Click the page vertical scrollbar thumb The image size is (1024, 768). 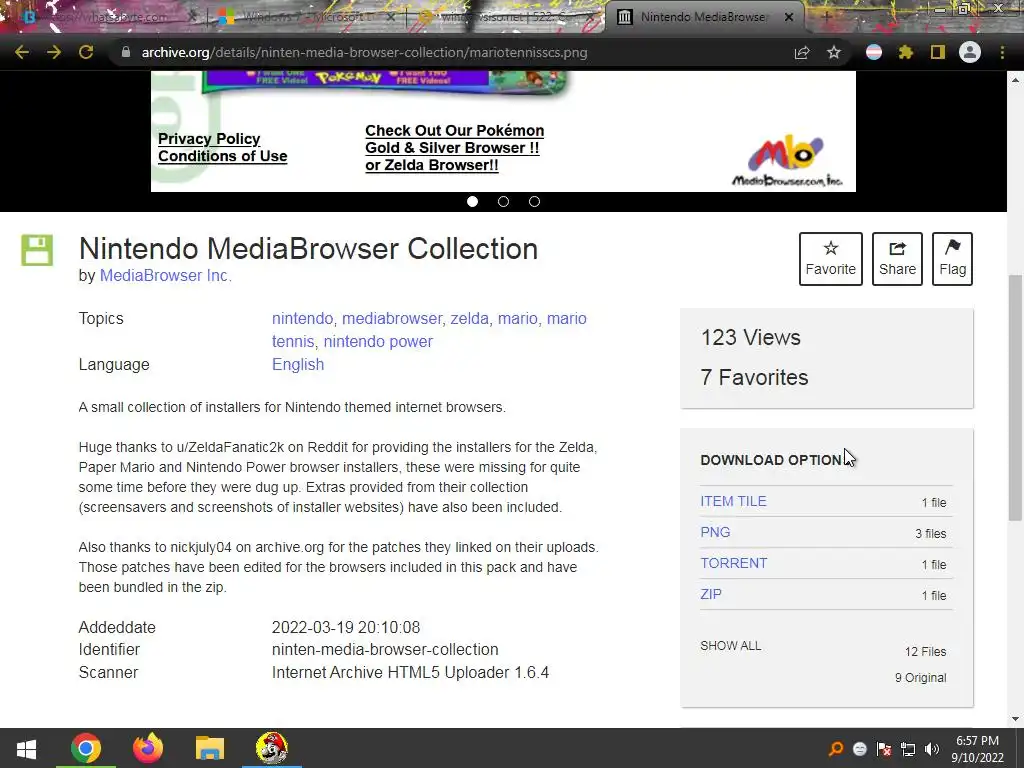[x=1016, y=397]
